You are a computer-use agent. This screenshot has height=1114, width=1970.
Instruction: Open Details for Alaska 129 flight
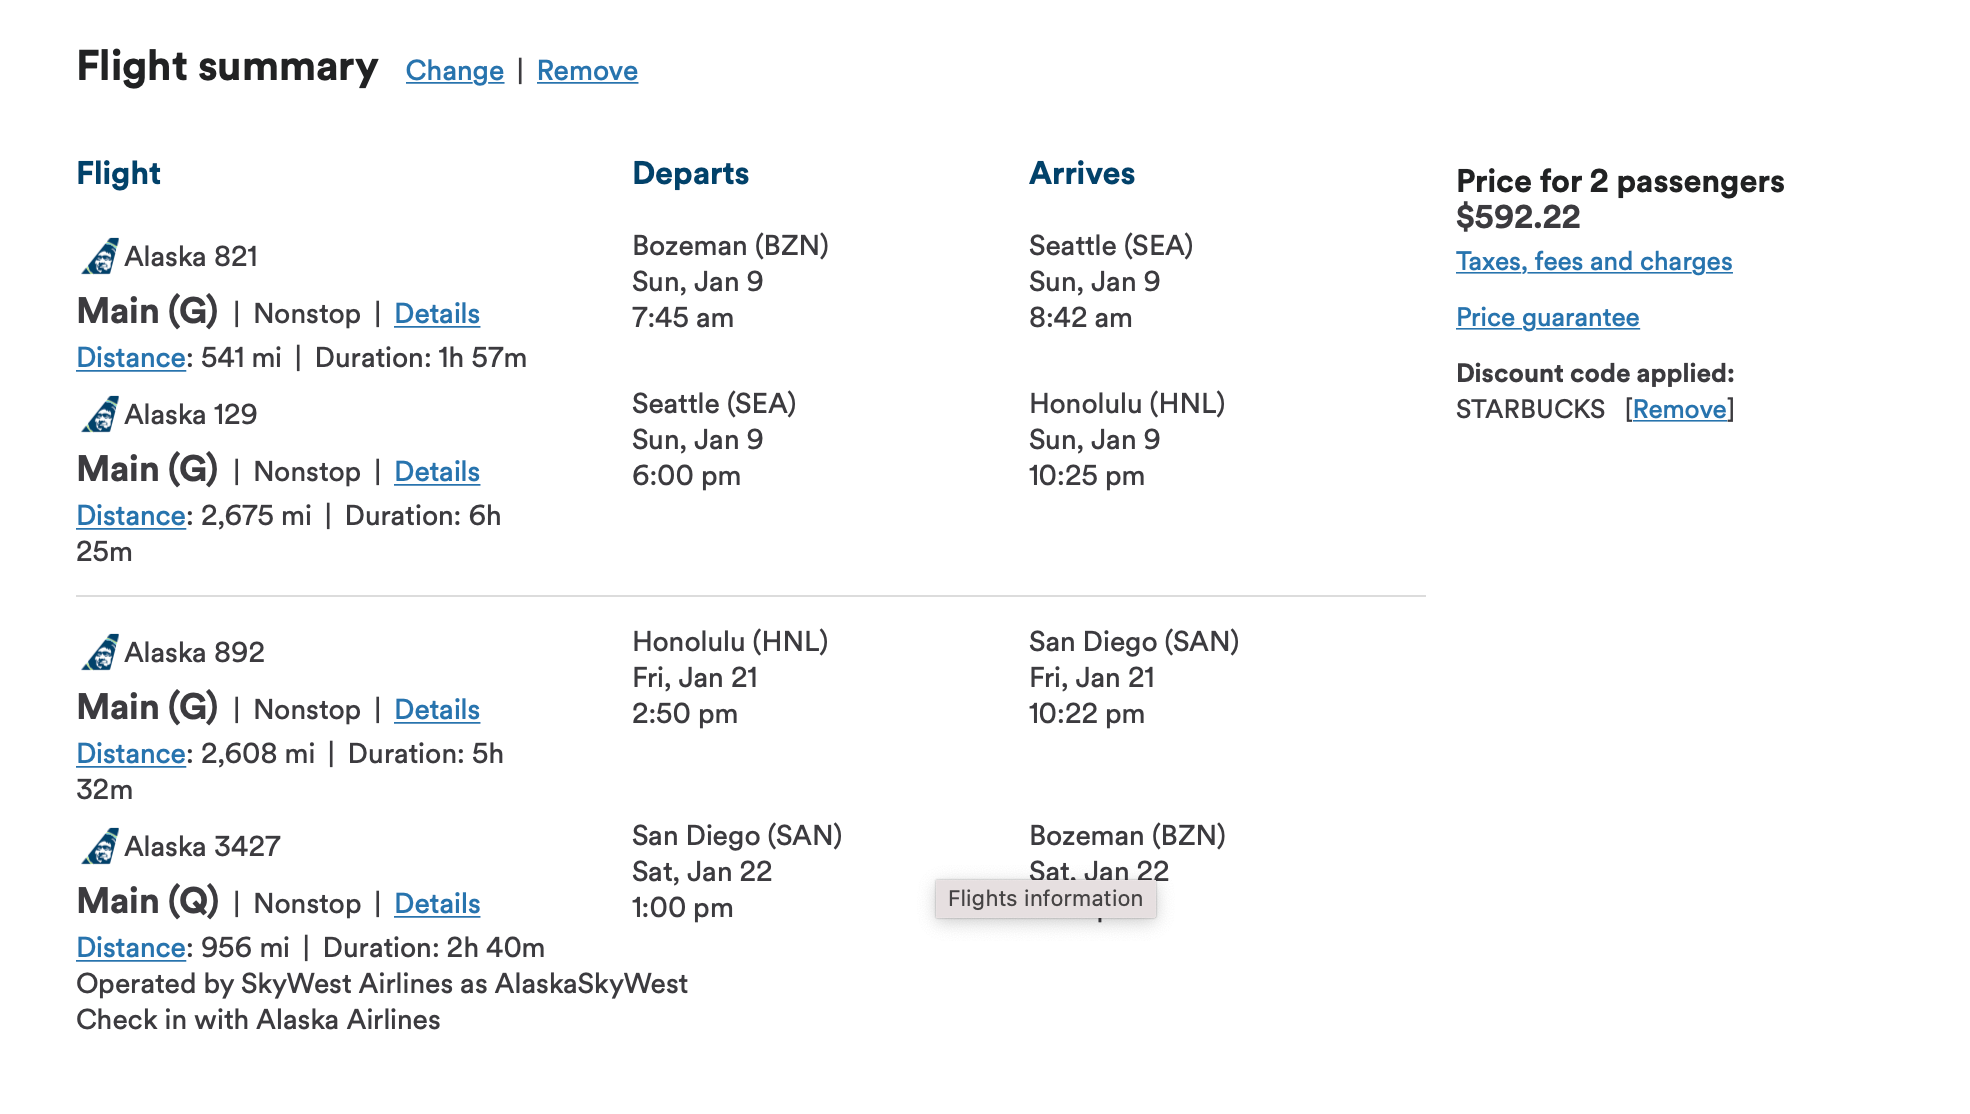(x=437, y=472)
